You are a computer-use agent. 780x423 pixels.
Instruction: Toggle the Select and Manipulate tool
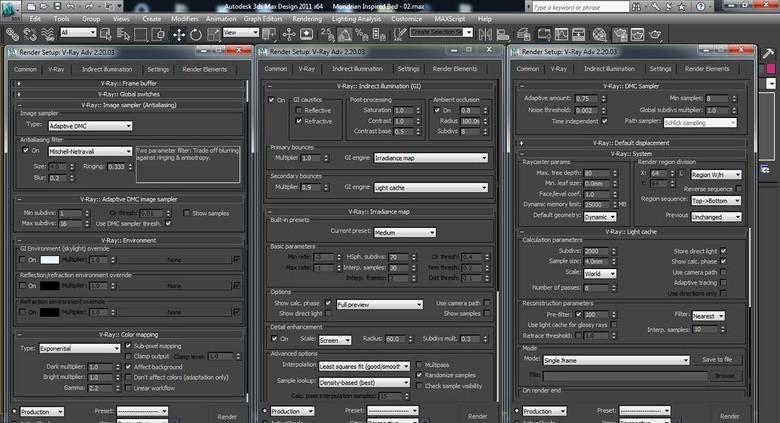[x=289, y=34]
